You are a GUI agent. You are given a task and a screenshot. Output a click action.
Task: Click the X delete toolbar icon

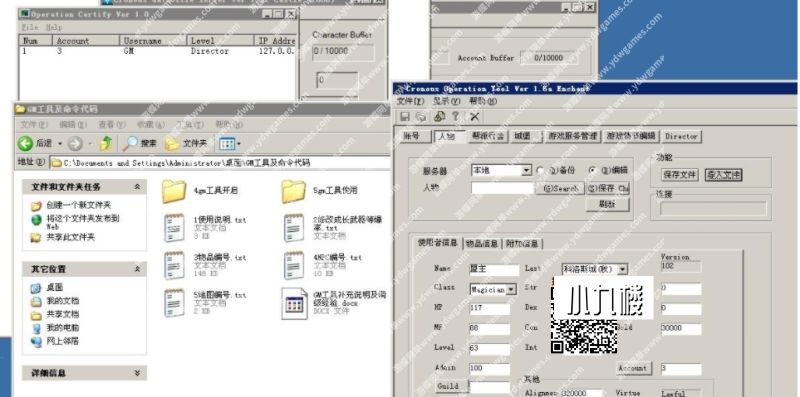474,117
